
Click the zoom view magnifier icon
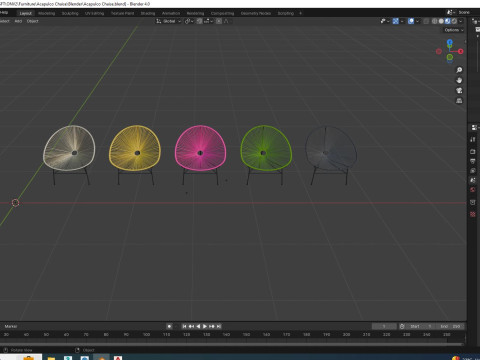[459, 70]
